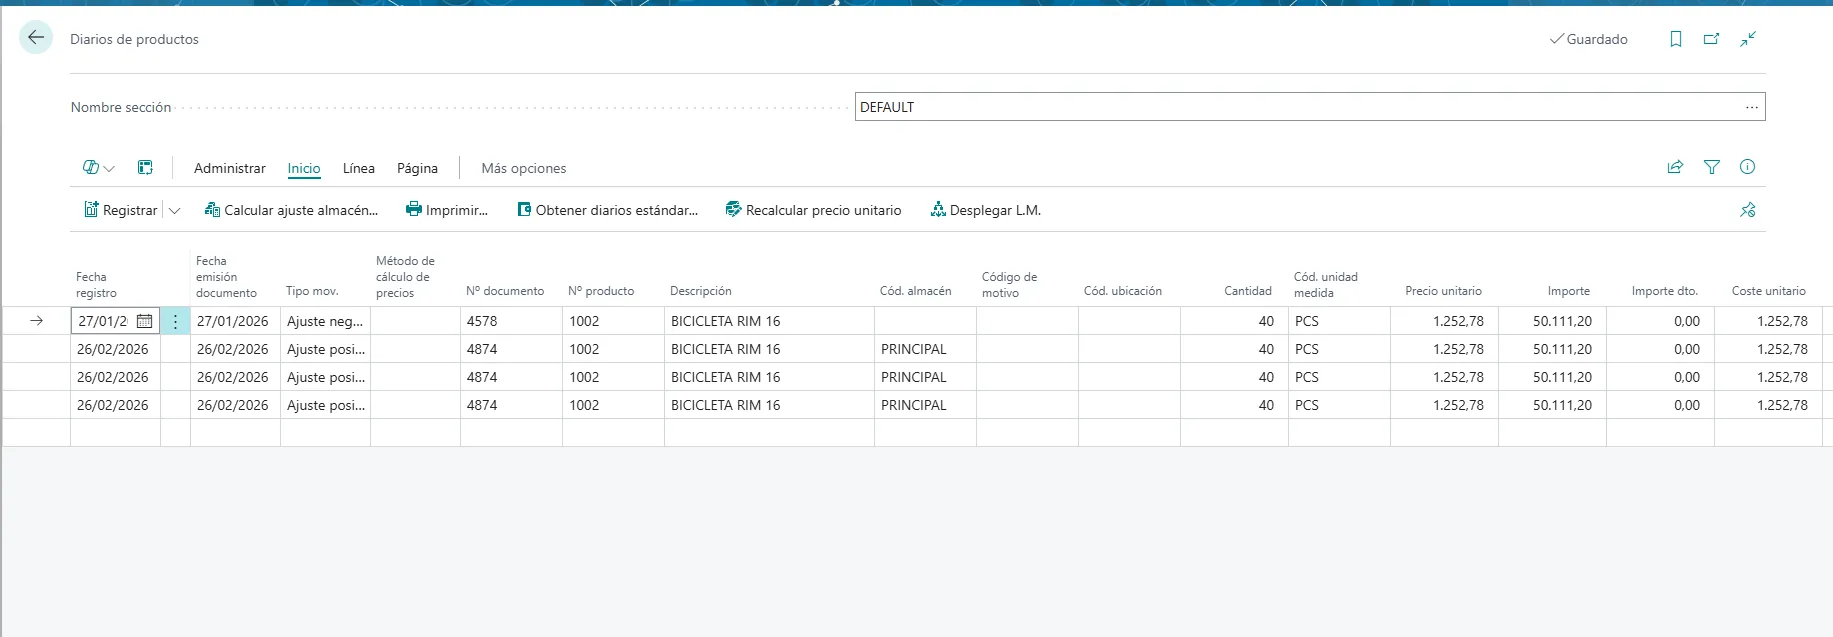Click Calcular ajuste almacén button
Viewport: 1833px width, 637px height.
[291, 210]
